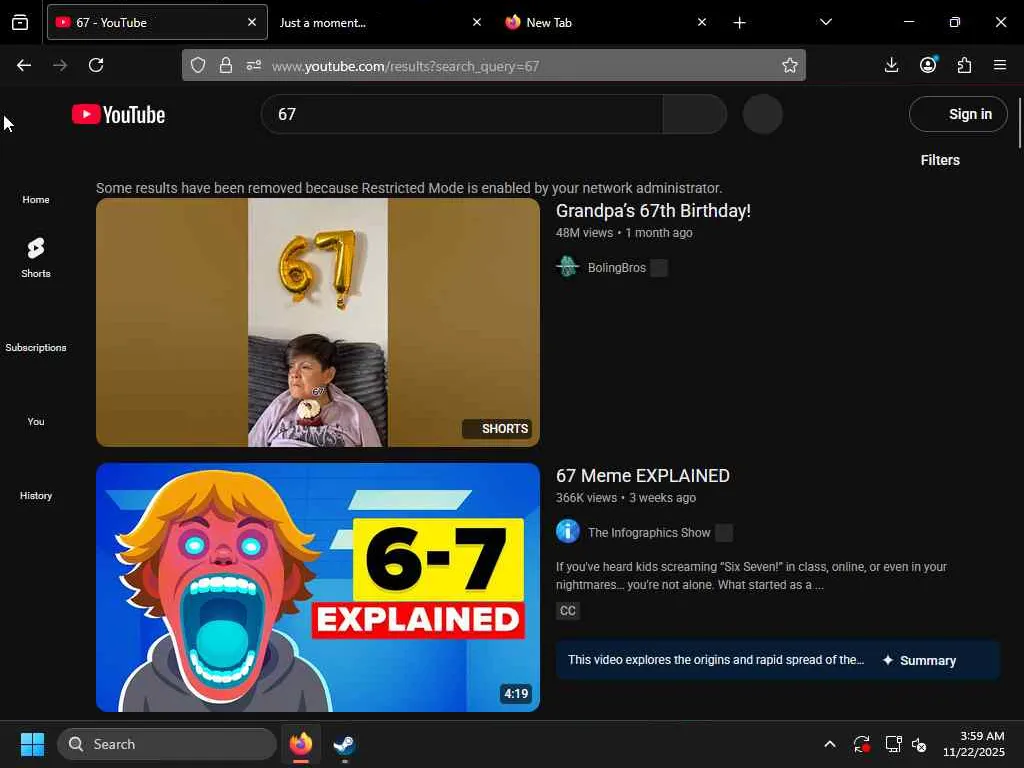Open a new tab with plus icon

(x=739, y=23)
